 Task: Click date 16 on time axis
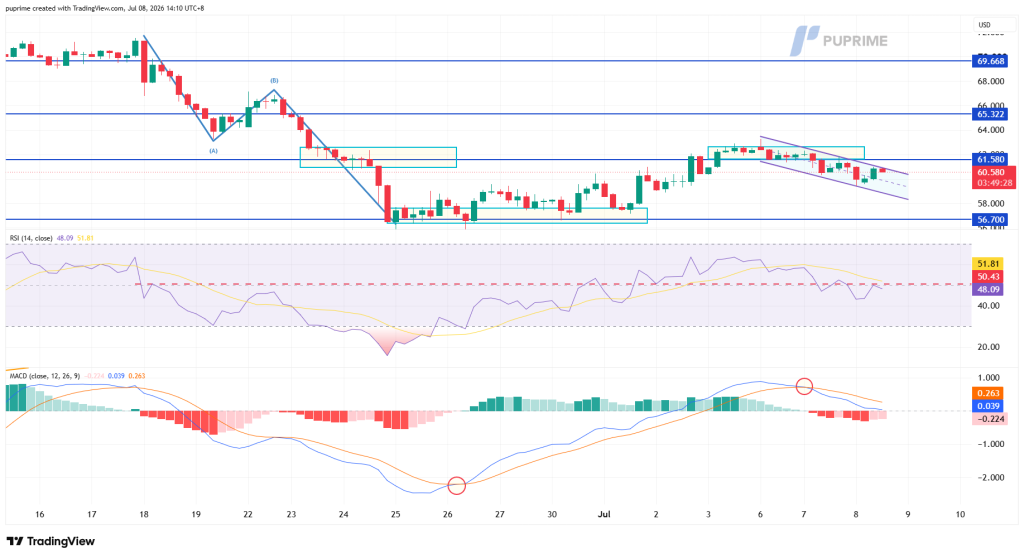(x=40, y=515)
